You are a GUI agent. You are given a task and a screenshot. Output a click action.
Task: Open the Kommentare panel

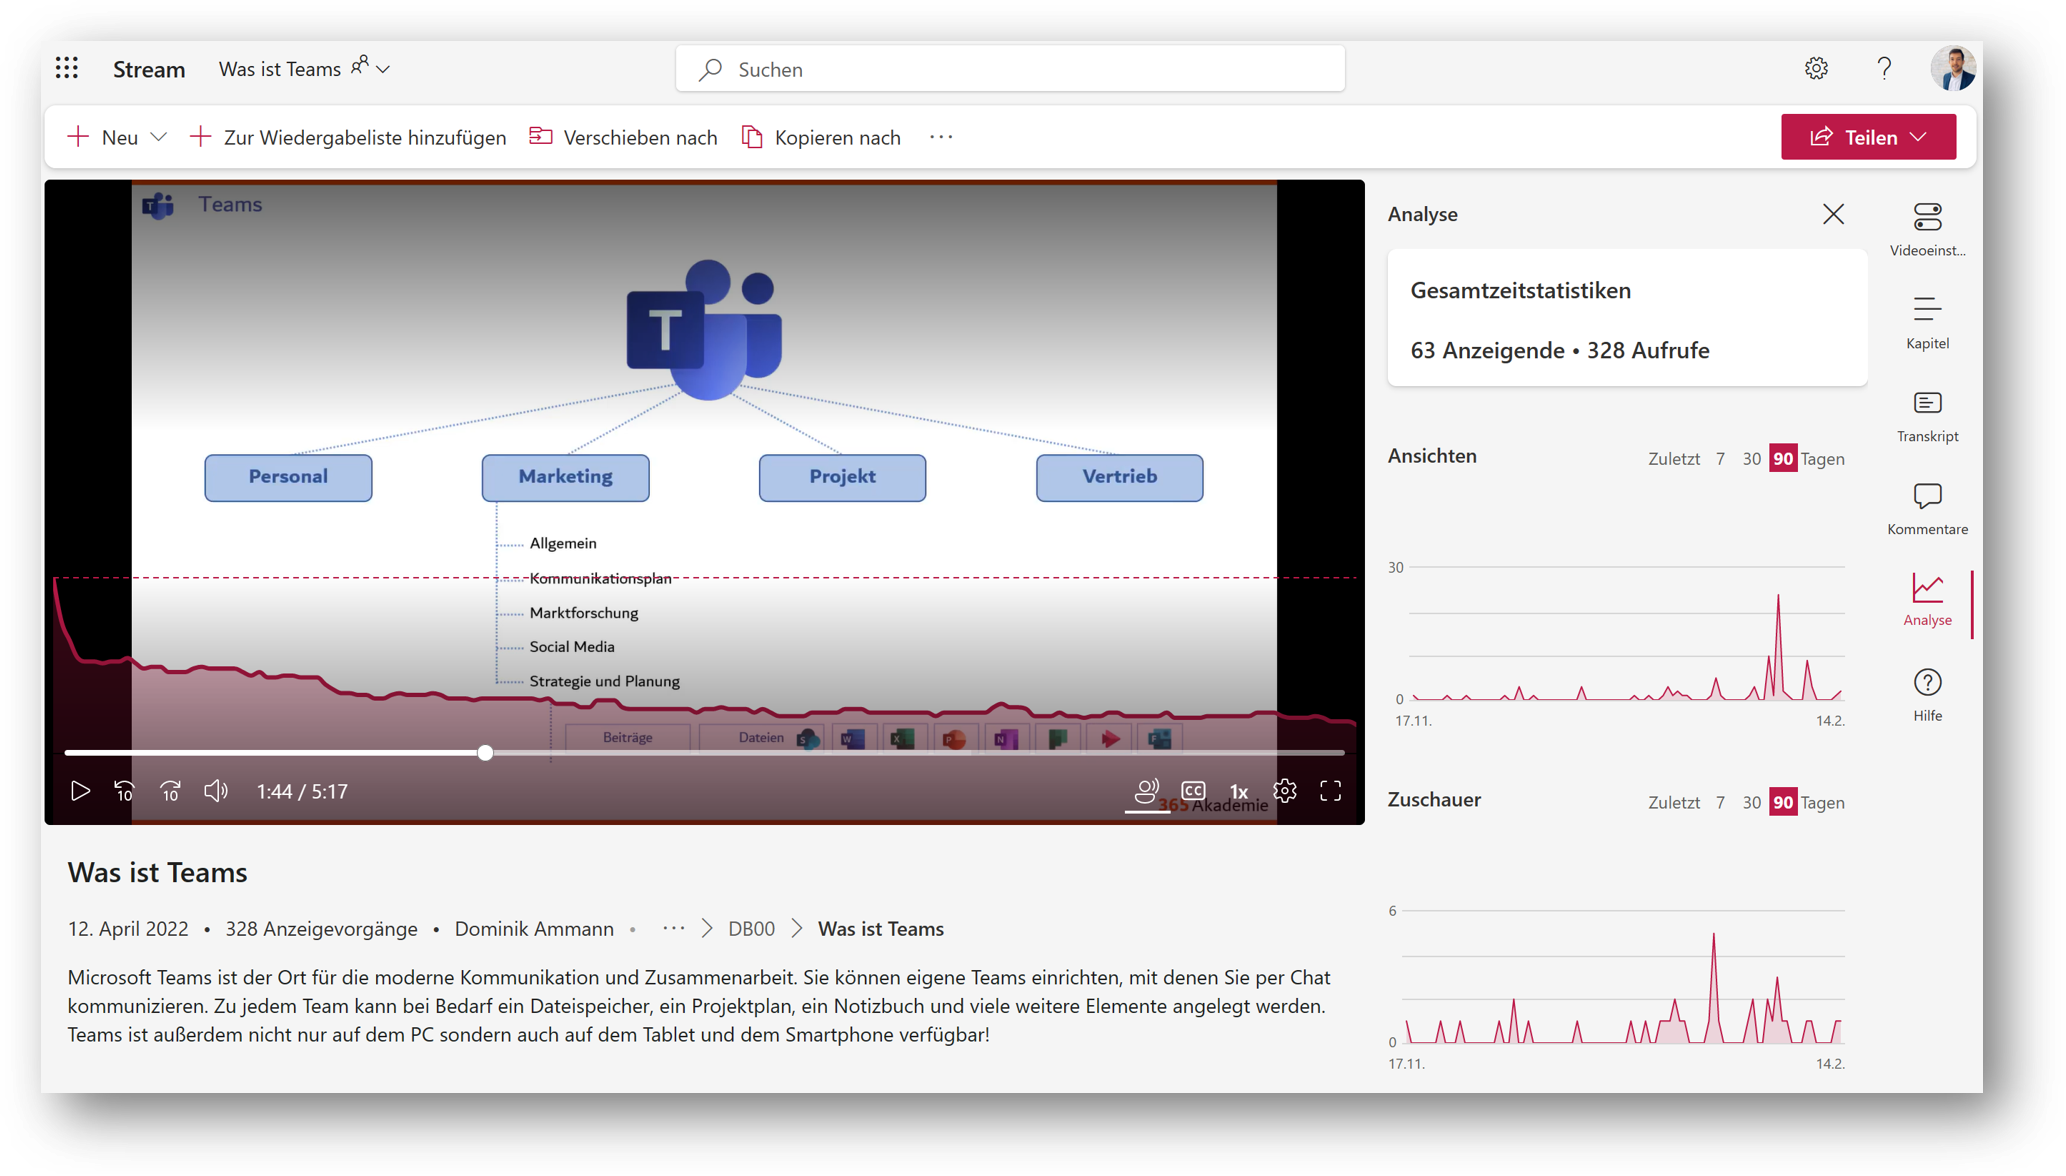[1927, 508]
